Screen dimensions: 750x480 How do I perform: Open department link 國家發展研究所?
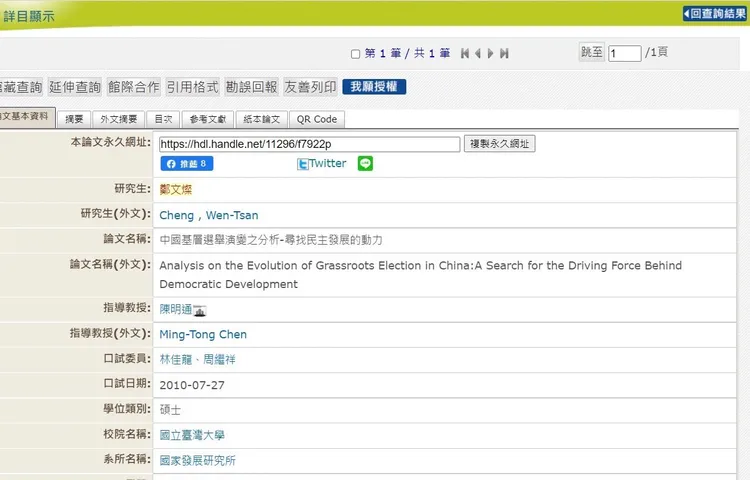point(197,460)
